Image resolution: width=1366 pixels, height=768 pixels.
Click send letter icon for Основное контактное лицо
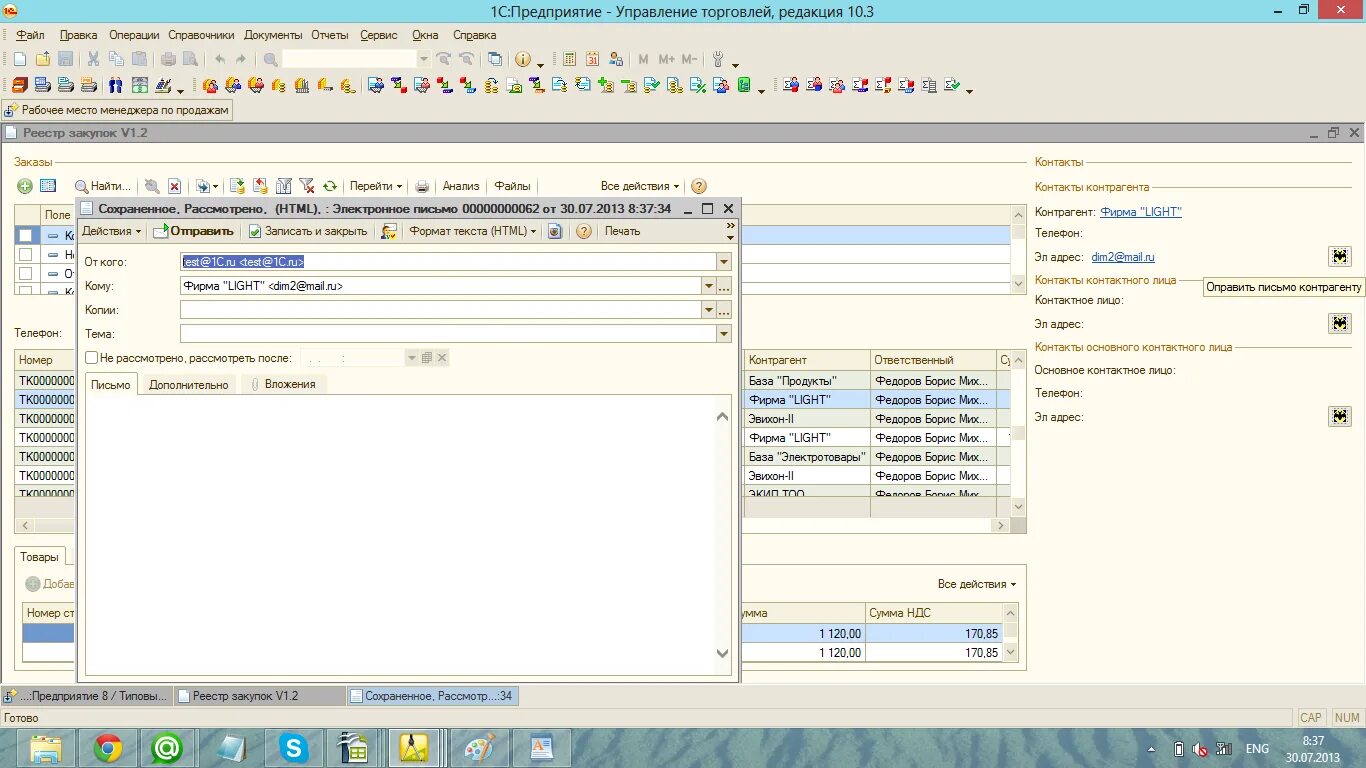[1340, 416]
